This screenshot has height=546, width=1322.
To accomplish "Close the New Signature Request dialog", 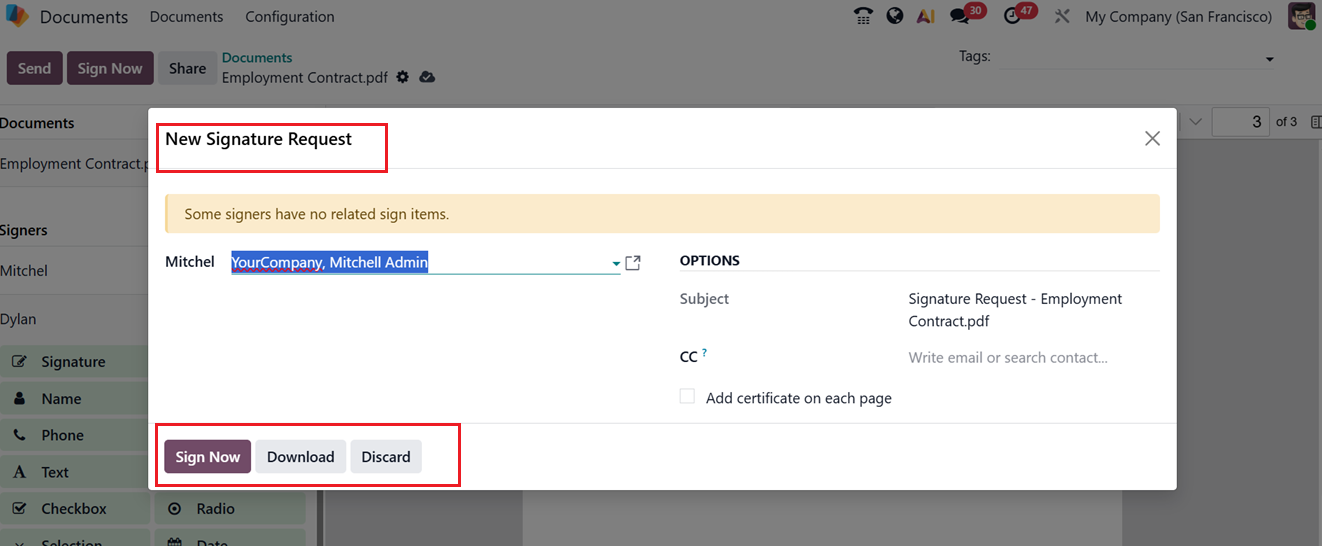I will pyautogui.click(x=1152, y=139).
